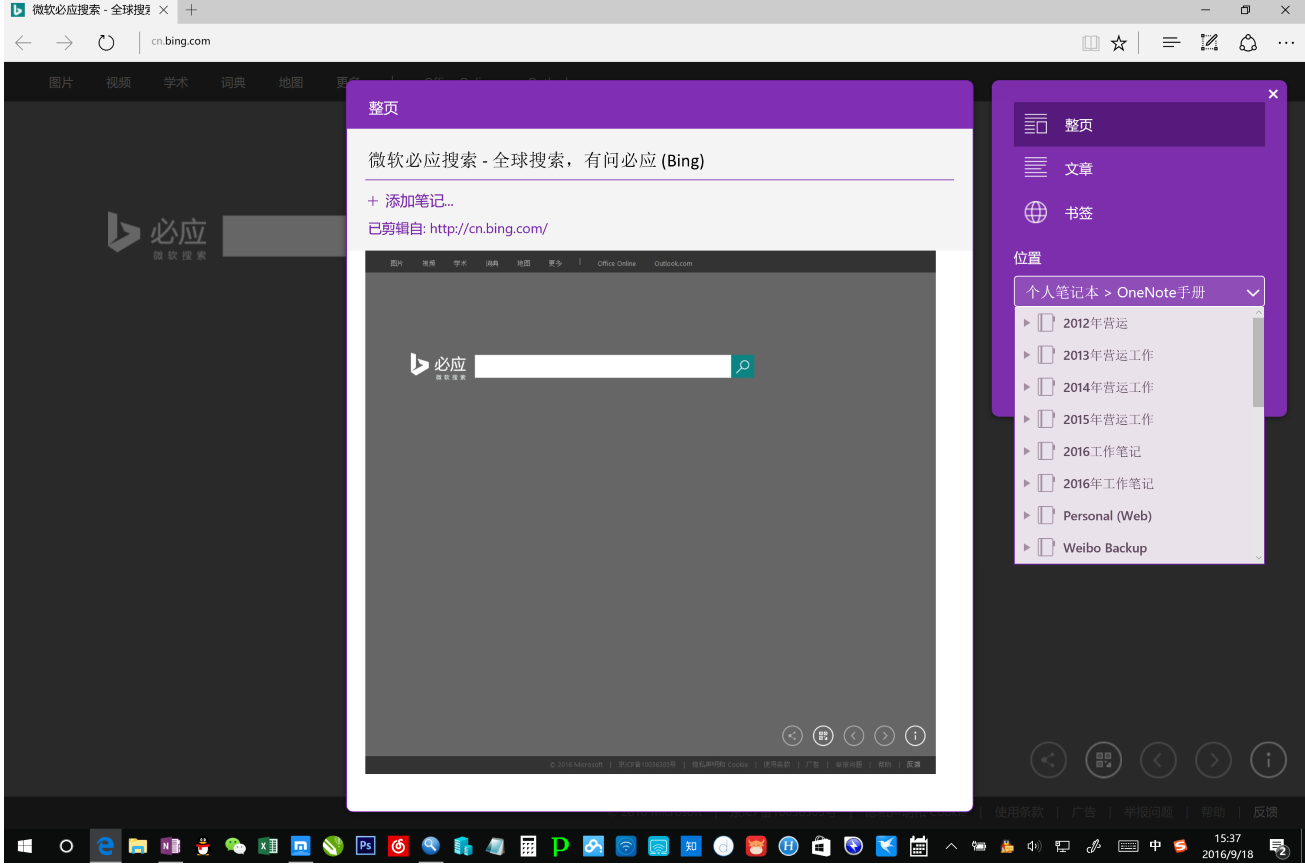Open a new browser tab
This screenshot has height=864, width=1305.
point(191,10)
